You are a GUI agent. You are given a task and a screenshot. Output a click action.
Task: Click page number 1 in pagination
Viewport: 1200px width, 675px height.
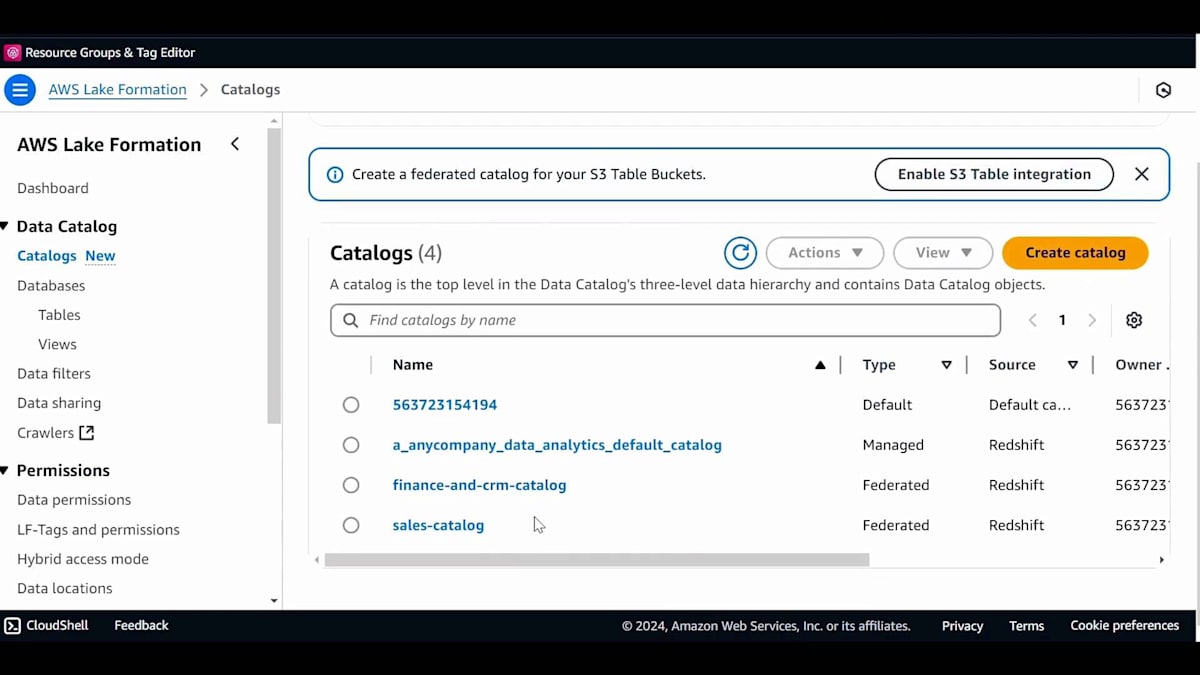pyautogui.click(x=1062, y=320)
